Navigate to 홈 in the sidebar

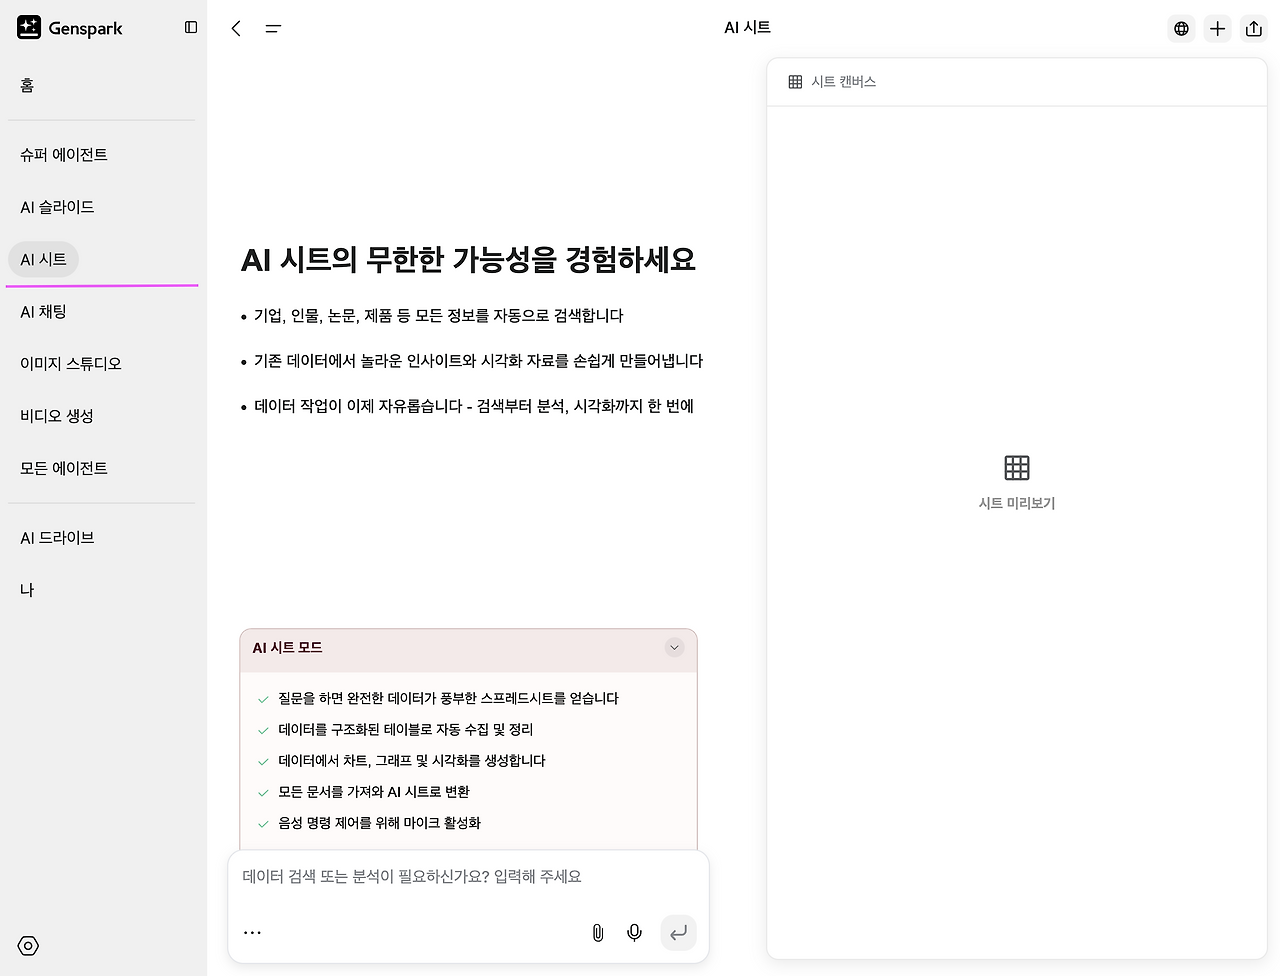(26, 85)
